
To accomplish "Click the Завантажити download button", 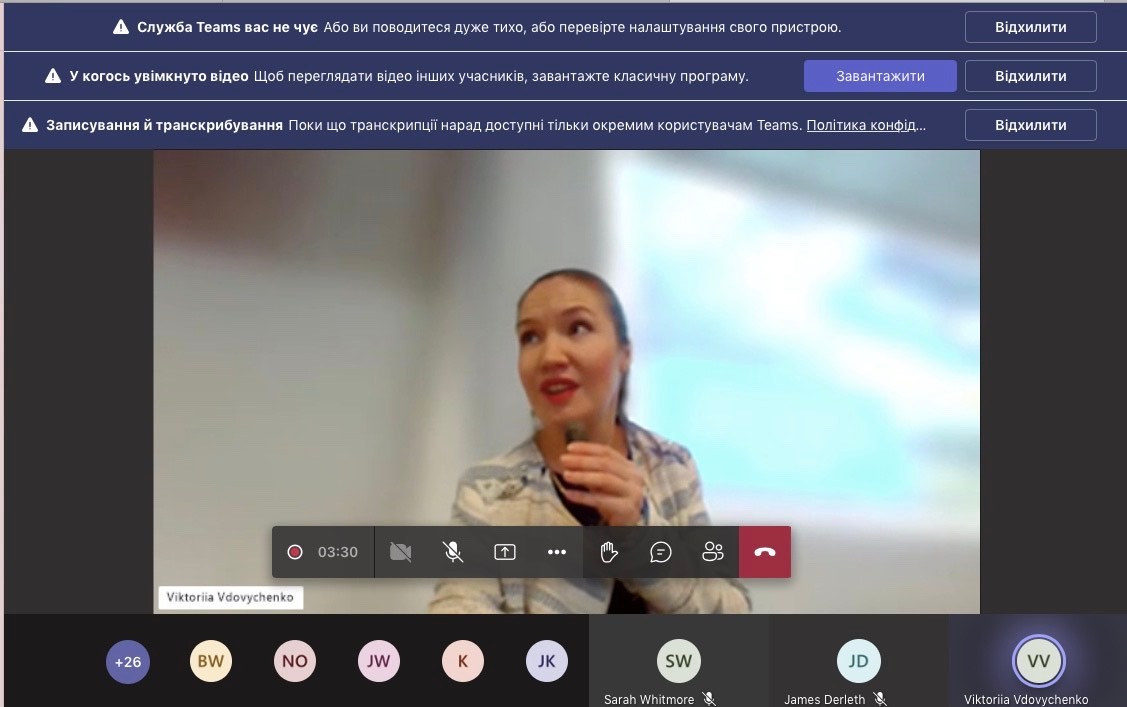I will click(880, 76).
